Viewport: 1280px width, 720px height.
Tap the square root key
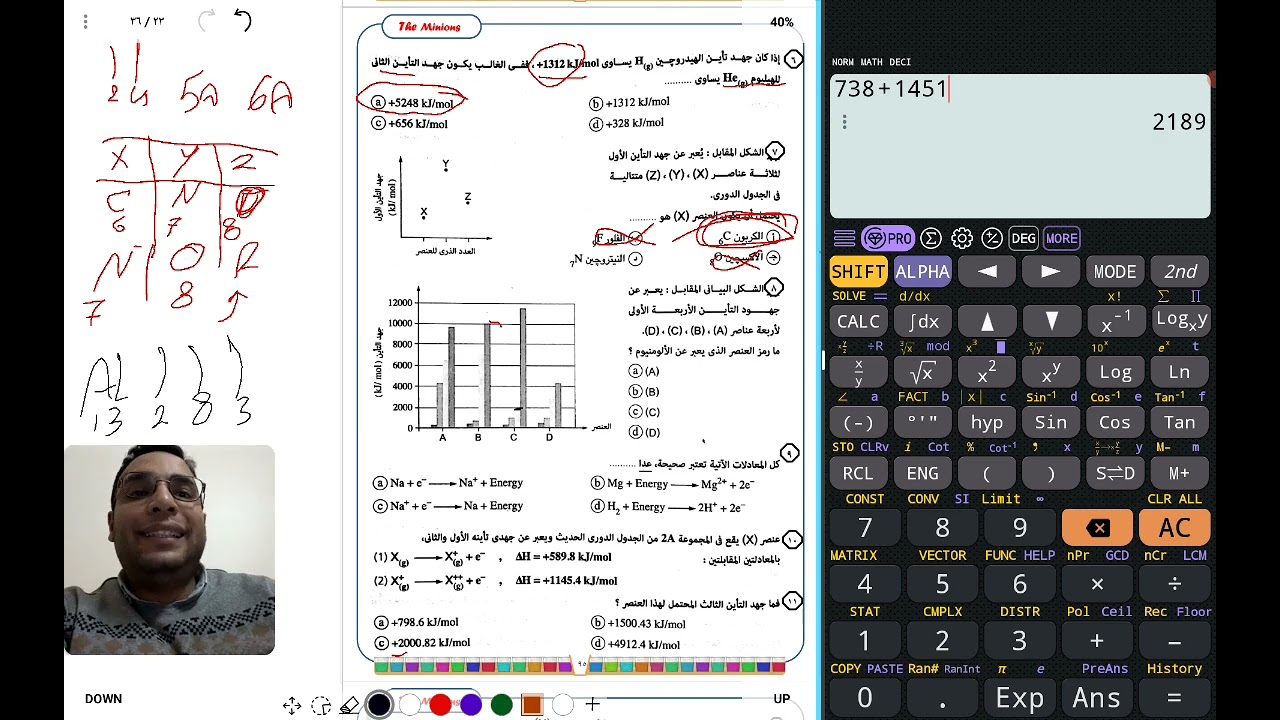(922, 372)
